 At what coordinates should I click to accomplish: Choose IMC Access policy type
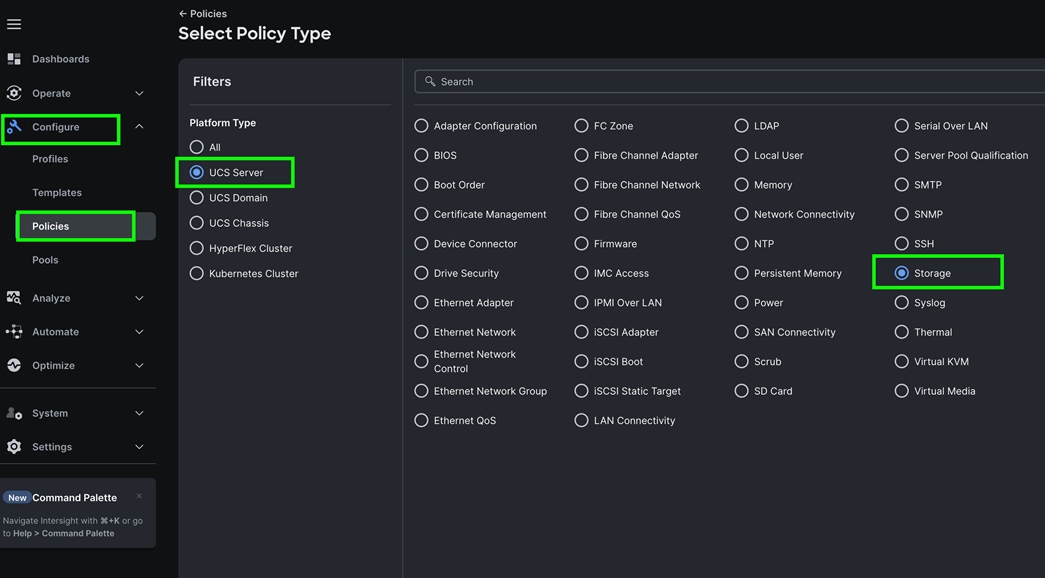(x=581, y=273)
